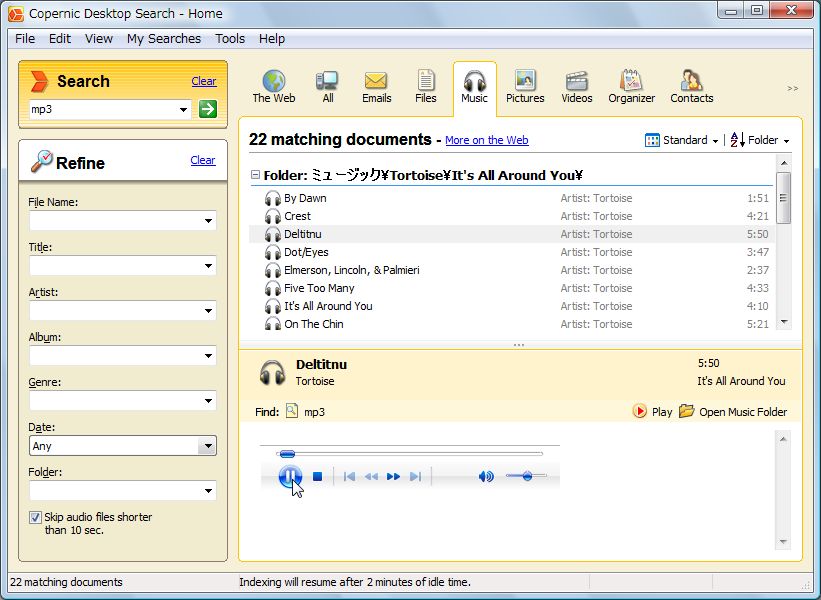821x600 pixels.
Task: Switch to the Files category tab
Action: (426, 87)
